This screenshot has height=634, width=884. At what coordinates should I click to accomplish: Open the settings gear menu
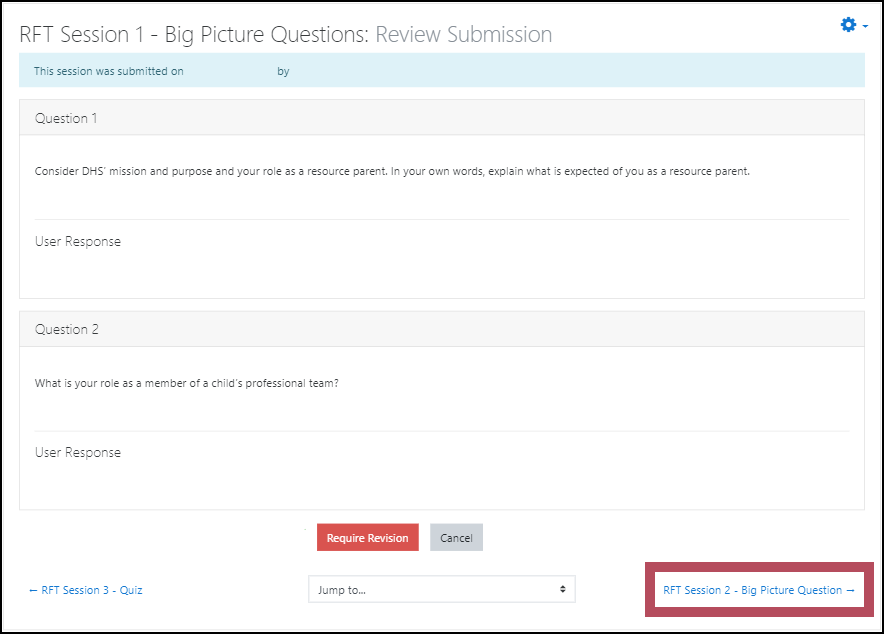coord(848,25)
